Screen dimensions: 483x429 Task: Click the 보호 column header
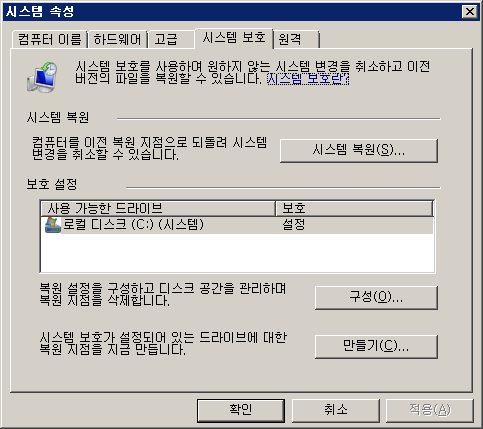pyautogui.click(x=354, y=208)
